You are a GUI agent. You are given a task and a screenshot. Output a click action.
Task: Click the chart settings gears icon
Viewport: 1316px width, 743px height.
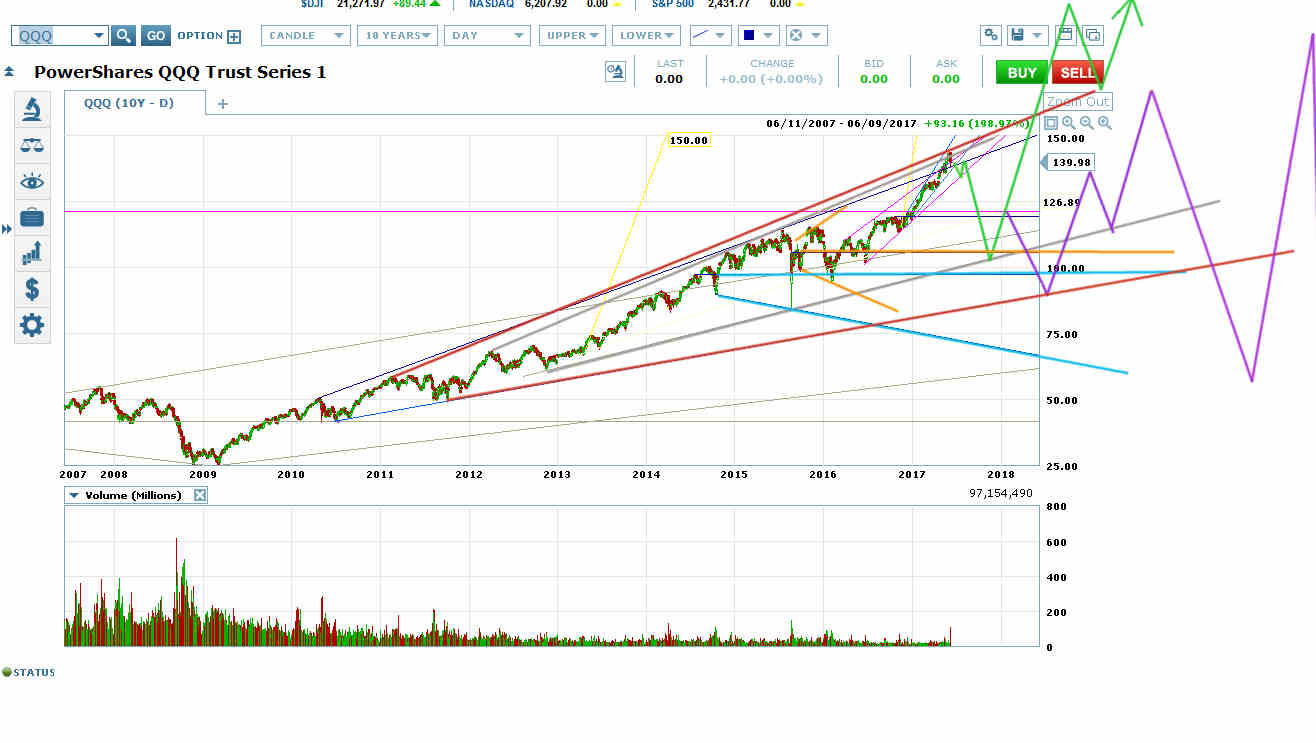point(990,35)
